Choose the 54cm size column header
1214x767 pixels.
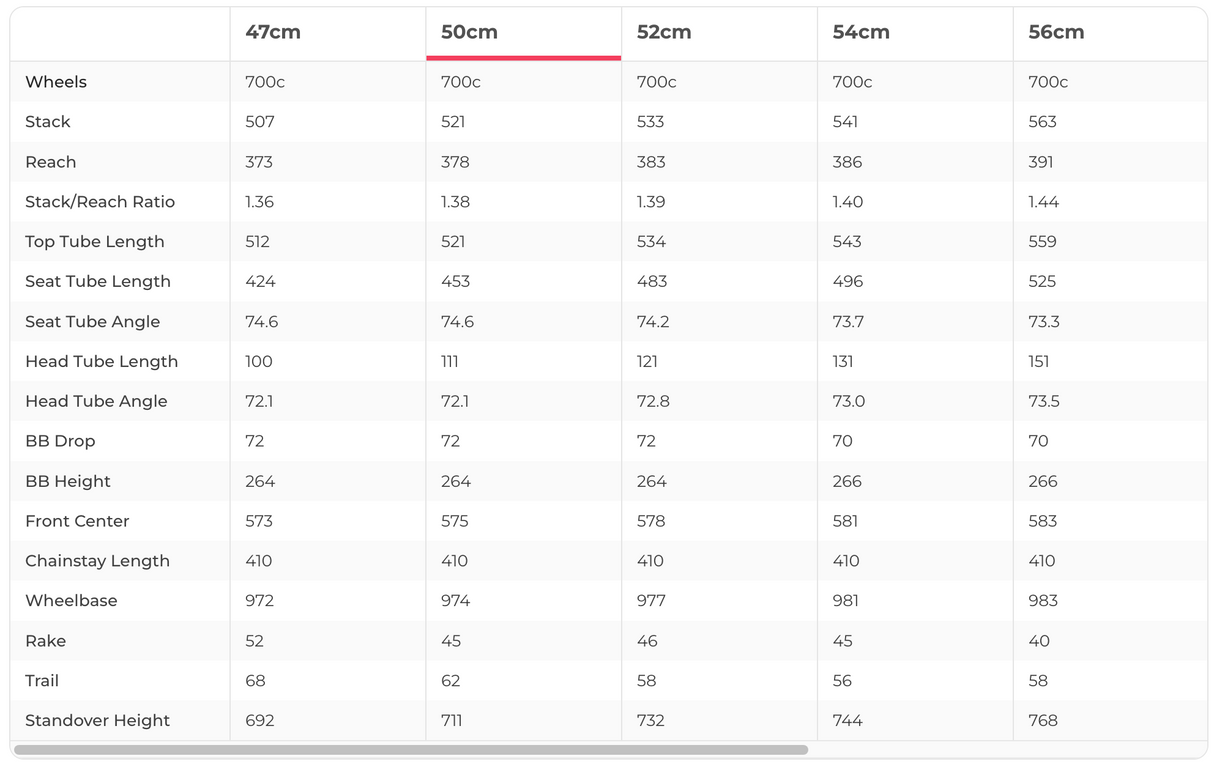point(860,32)
